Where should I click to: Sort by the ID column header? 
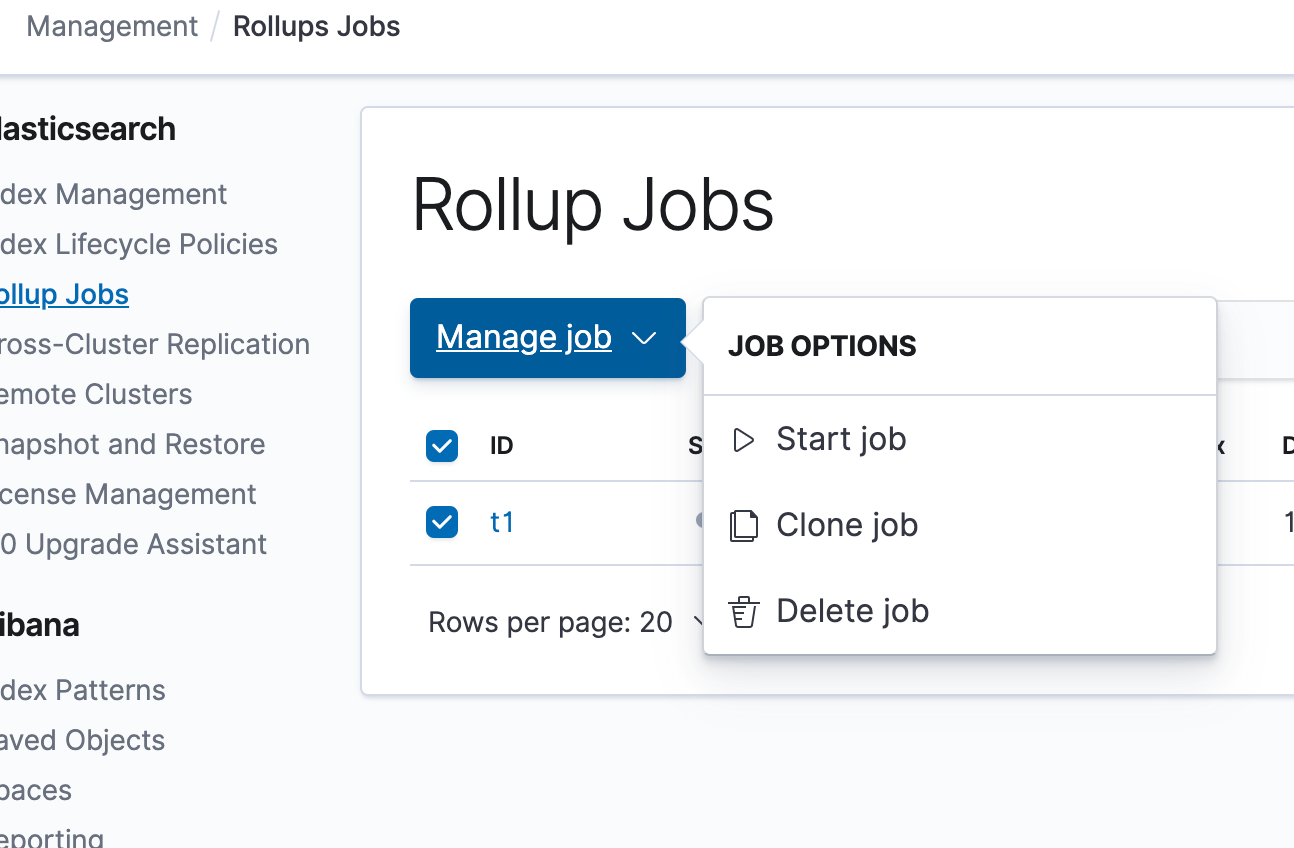(x=502, y=446)
